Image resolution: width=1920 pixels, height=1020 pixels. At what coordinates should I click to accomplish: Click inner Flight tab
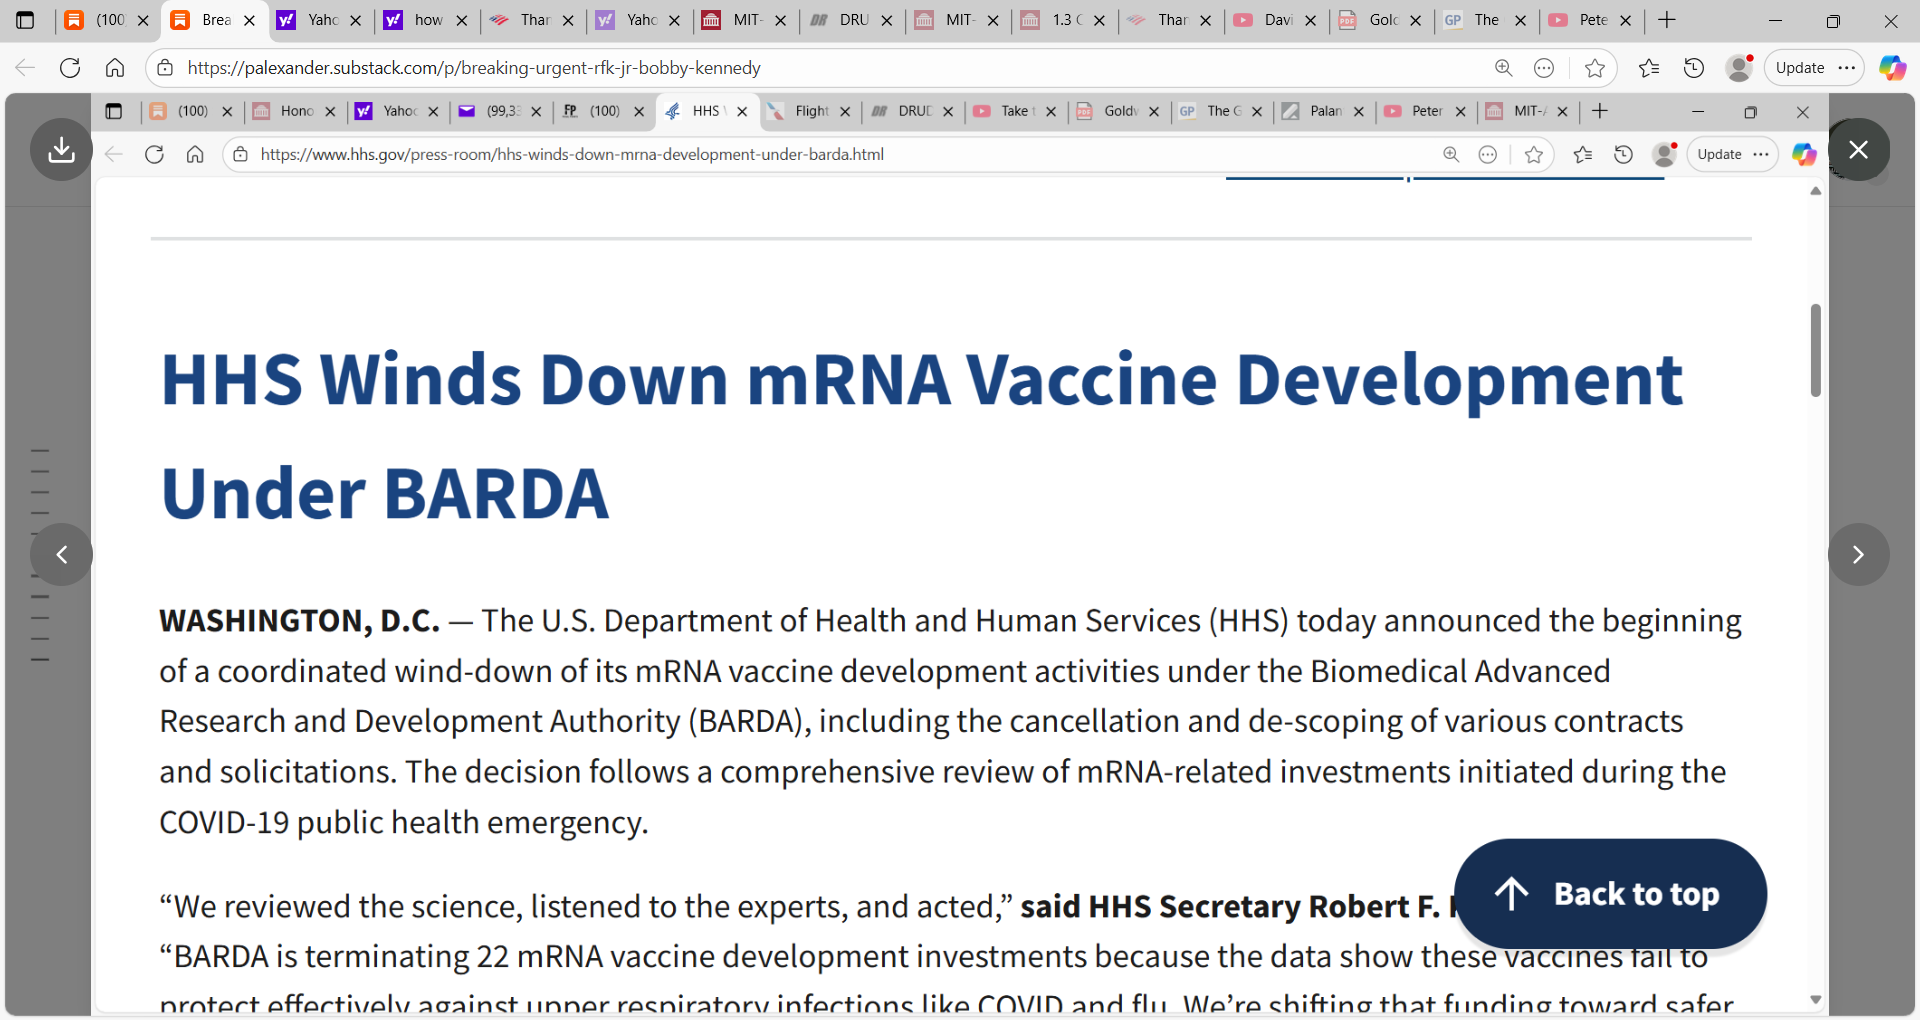pos(811,111)
